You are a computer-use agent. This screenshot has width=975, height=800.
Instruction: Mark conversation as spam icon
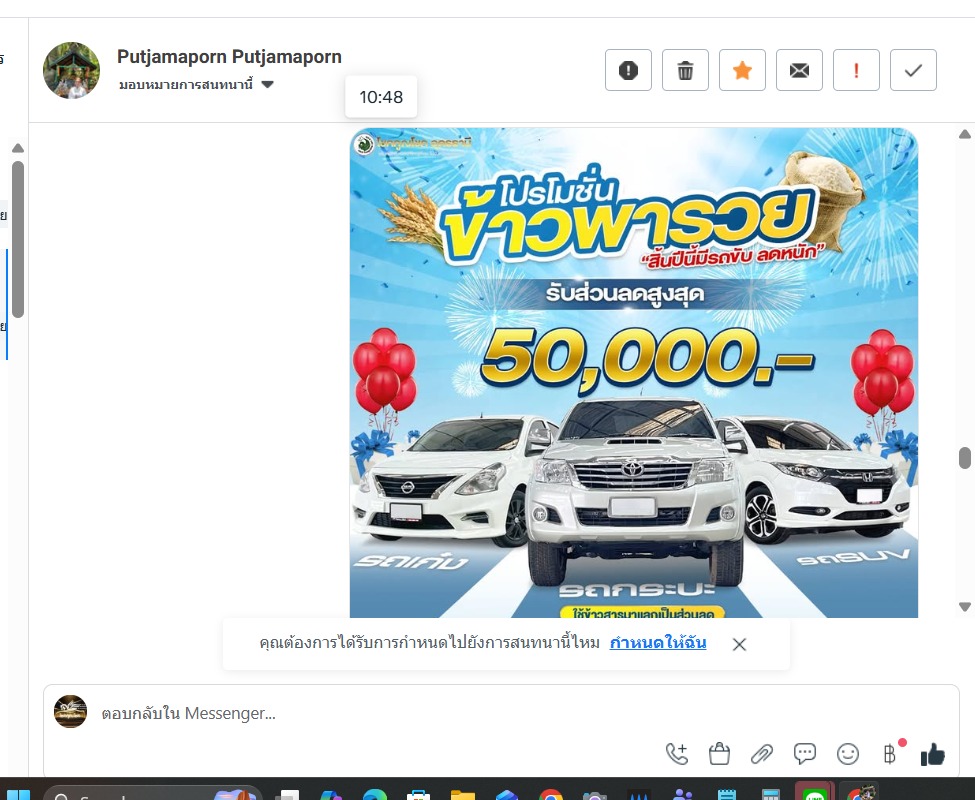click(x=628, y=70)
